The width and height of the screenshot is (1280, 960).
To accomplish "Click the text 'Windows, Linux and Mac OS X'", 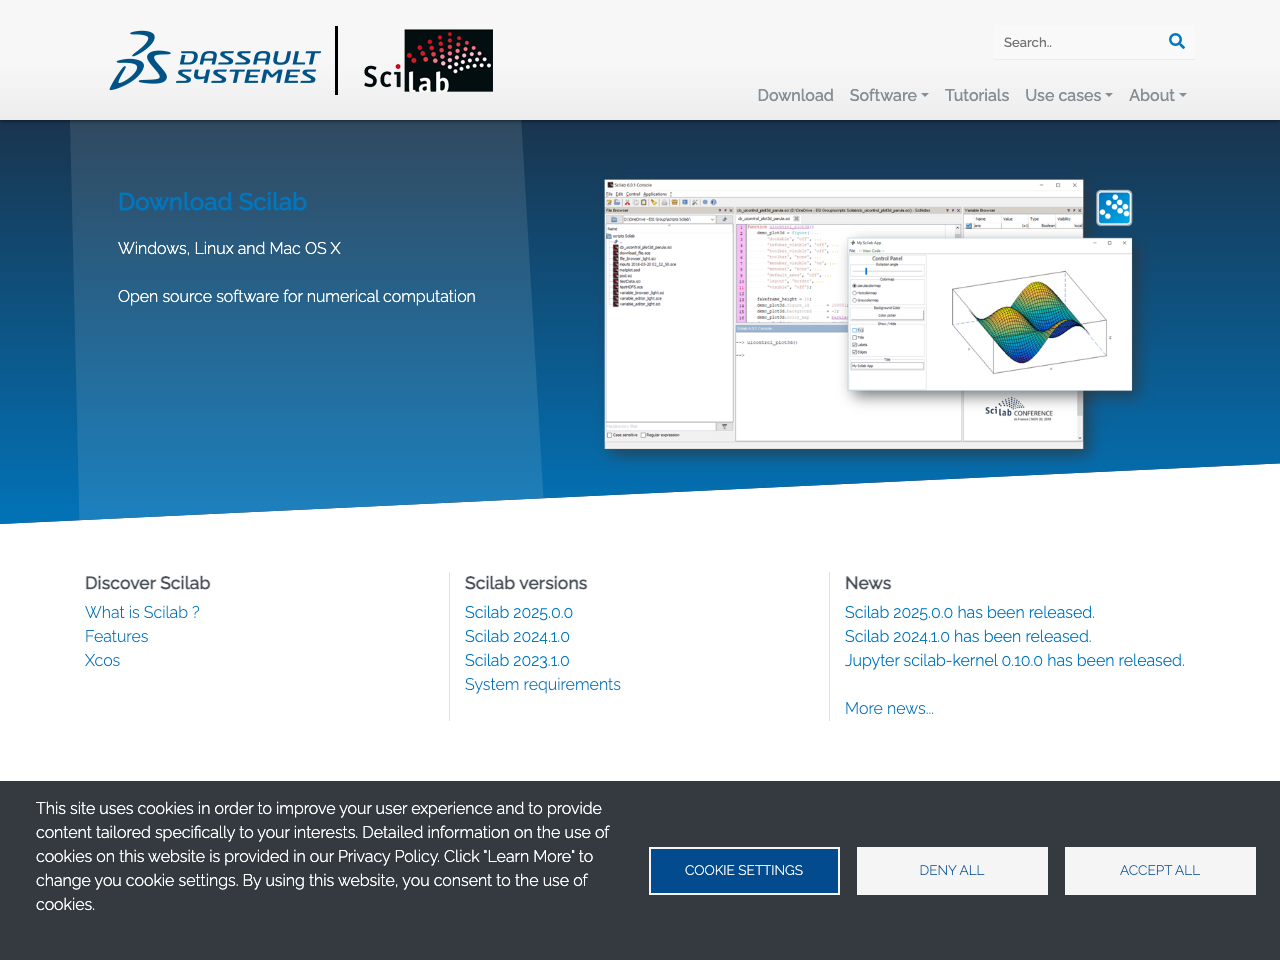I will [x=229, y=248].
